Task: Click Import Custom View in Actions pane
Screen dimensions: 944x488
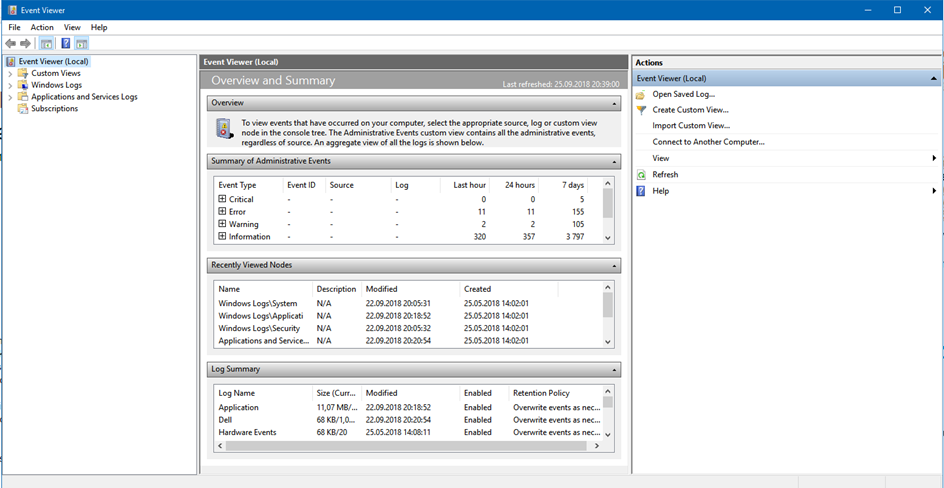Action: (691, 126)
